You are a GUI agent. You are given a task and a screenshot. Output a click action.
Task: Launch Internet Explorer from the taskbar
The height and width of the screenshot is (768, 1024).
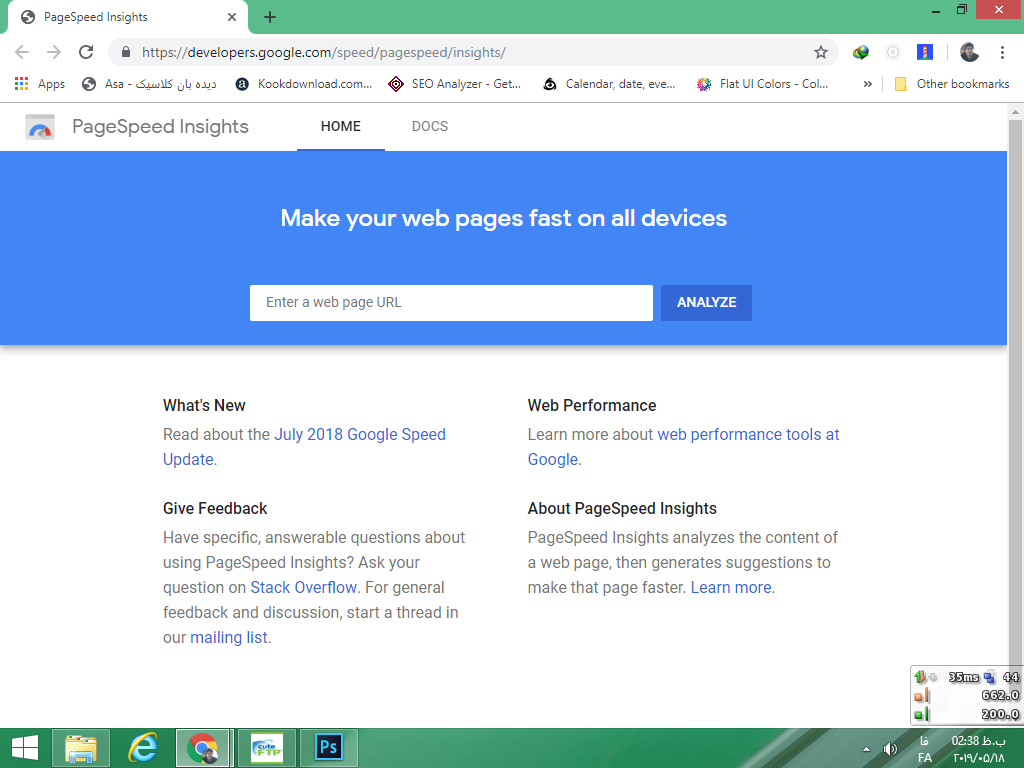(x=142, y=748)
